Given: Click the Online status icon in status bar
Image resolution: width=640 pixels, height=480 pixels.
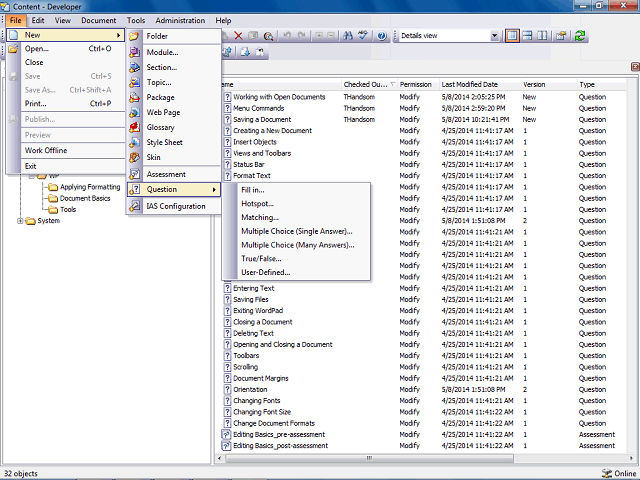Looking at the screenshot, I should click(607, 473).
